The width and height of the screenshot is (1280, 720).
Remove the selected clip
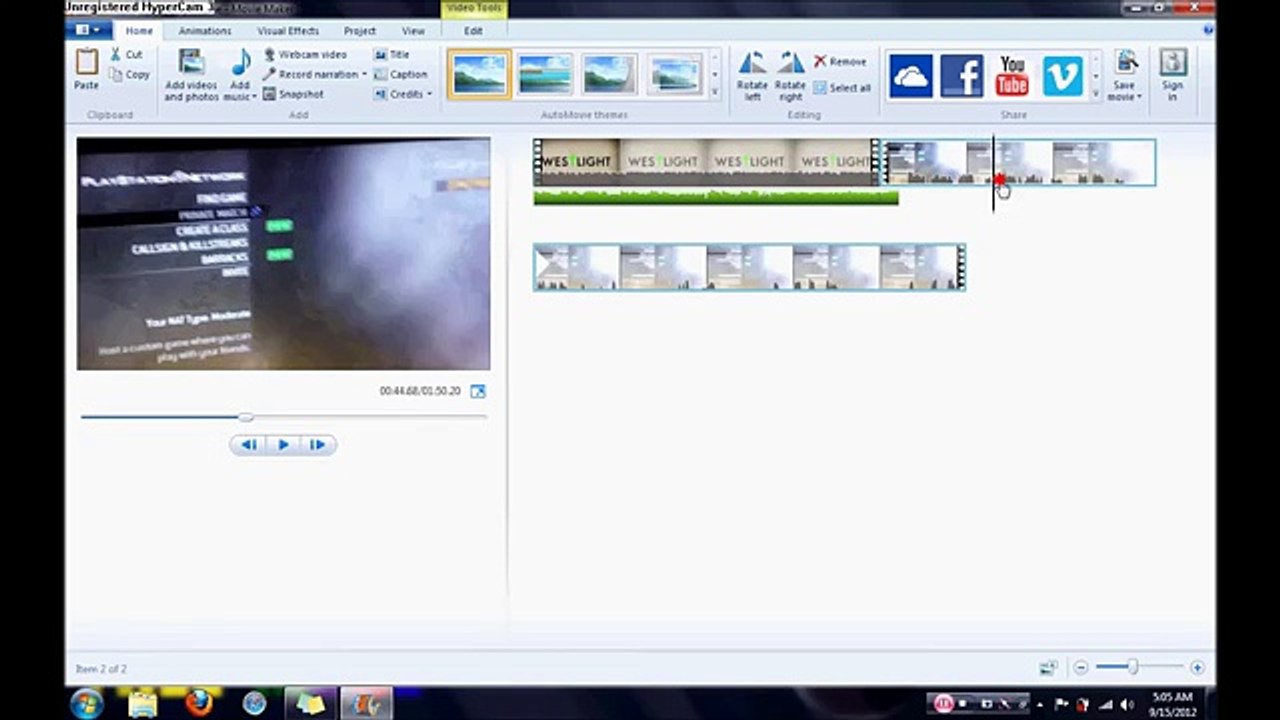pyautogui.click(x=840, y=62)
